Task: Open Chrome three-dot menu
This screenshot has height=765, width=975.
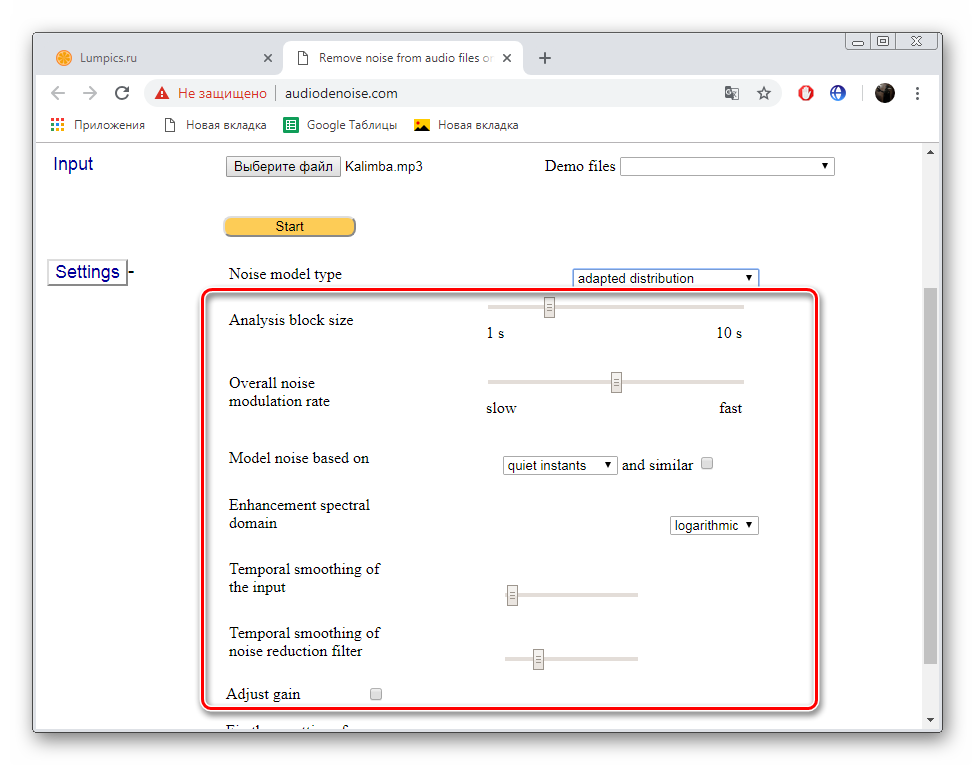Action: (x=918, y=93)
